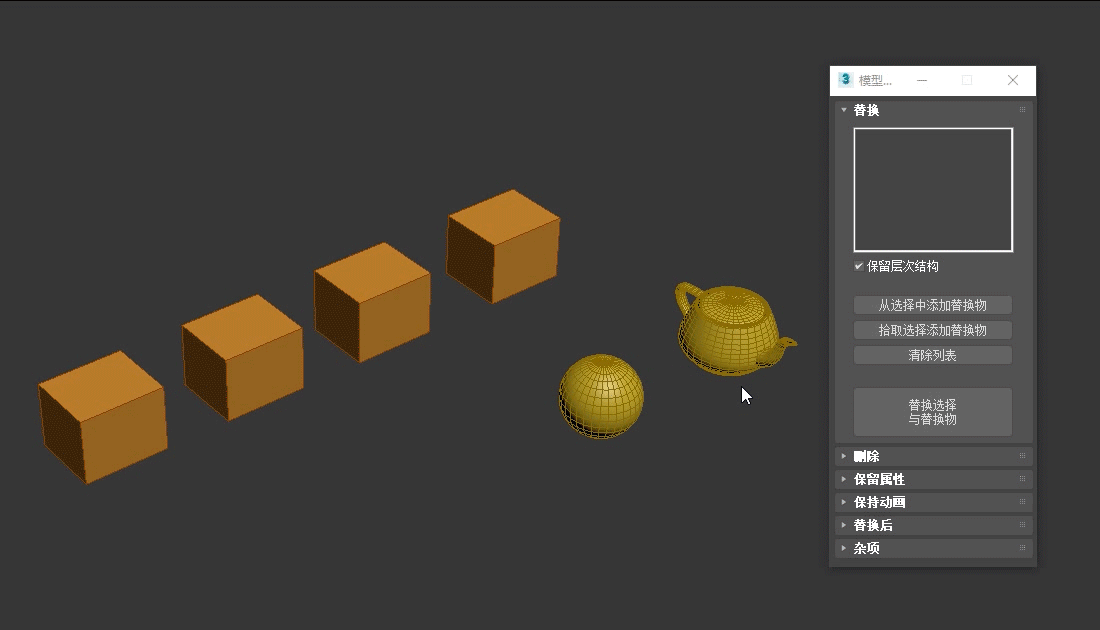The width and height of the screenshot is (1100, 630).
Task: Expand the 替换后 rollout
Action: tap(844, 525)
